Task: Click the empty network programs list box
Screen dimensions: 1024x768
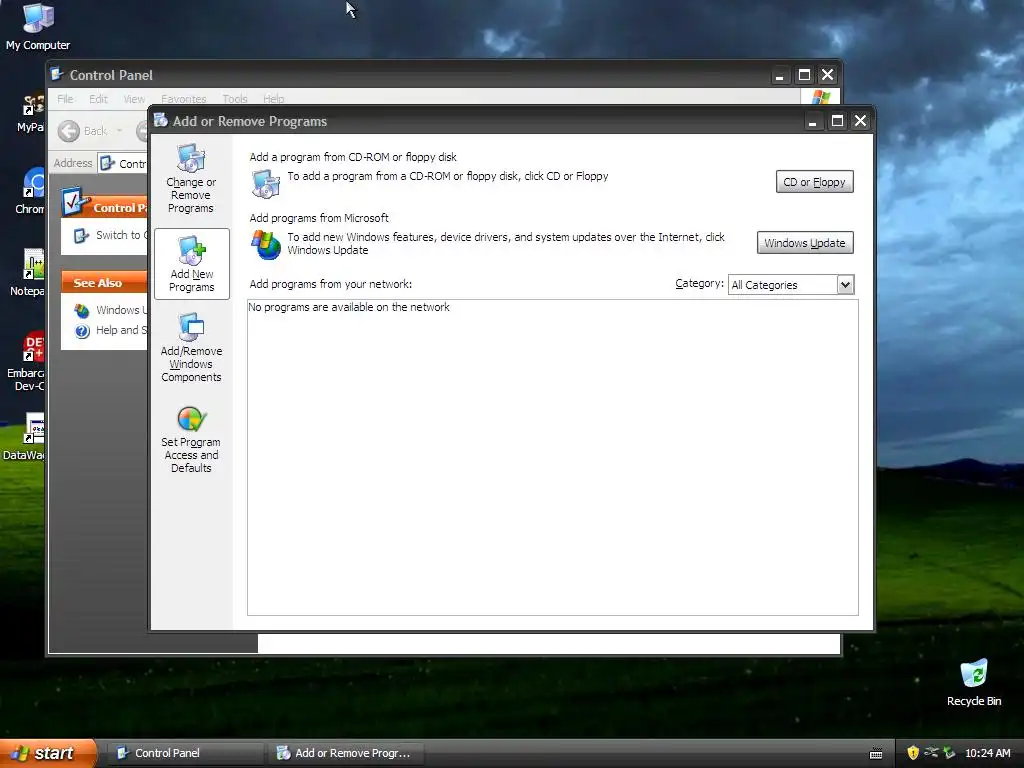Action: (552, 457)
